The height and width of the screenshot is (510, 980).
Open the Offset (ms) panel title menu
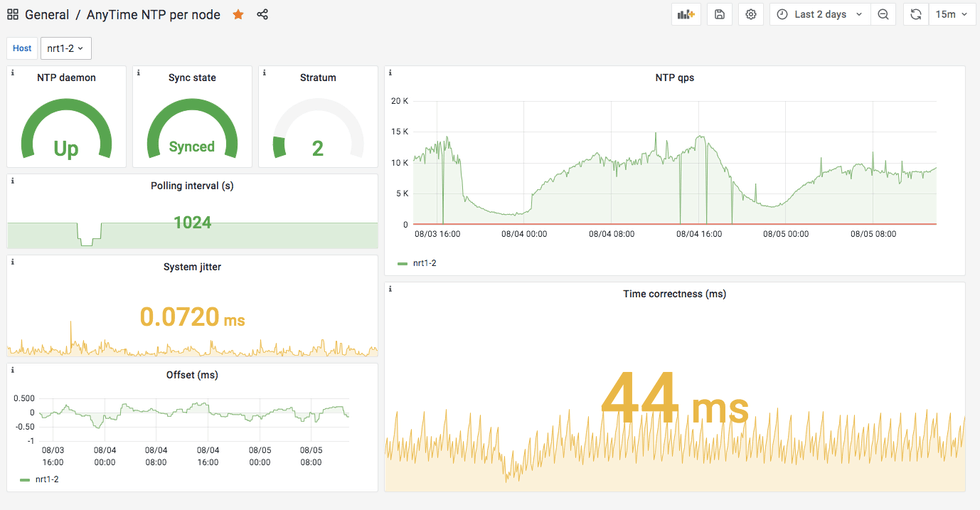click(x=192, y=375)
